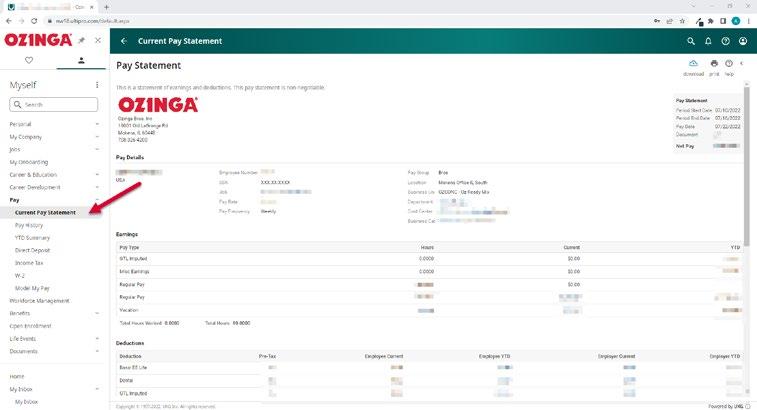Viewport: 757px width, 410px height.
Task: Click the browser back button
Action: (9, 21)
